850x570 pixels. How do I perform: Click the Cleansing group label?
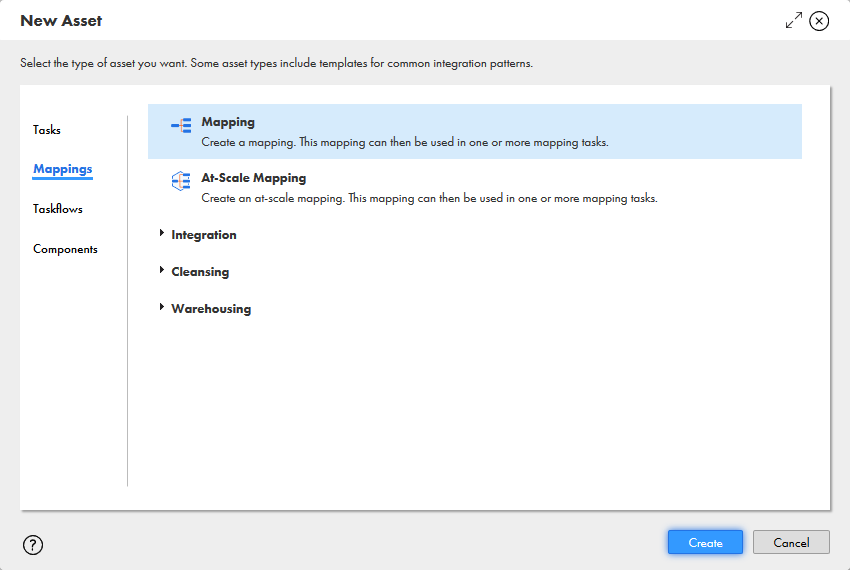(200, 272)
